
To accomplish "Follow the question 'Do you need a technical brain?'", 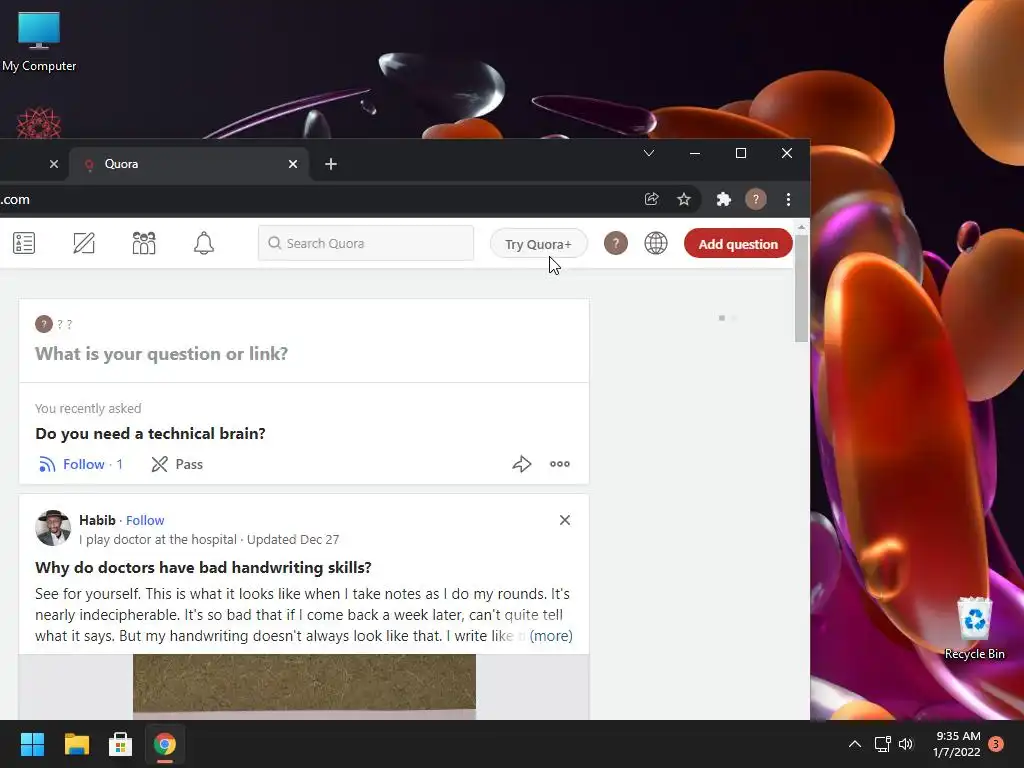I will pyautogui.click(x=81, y=464).
